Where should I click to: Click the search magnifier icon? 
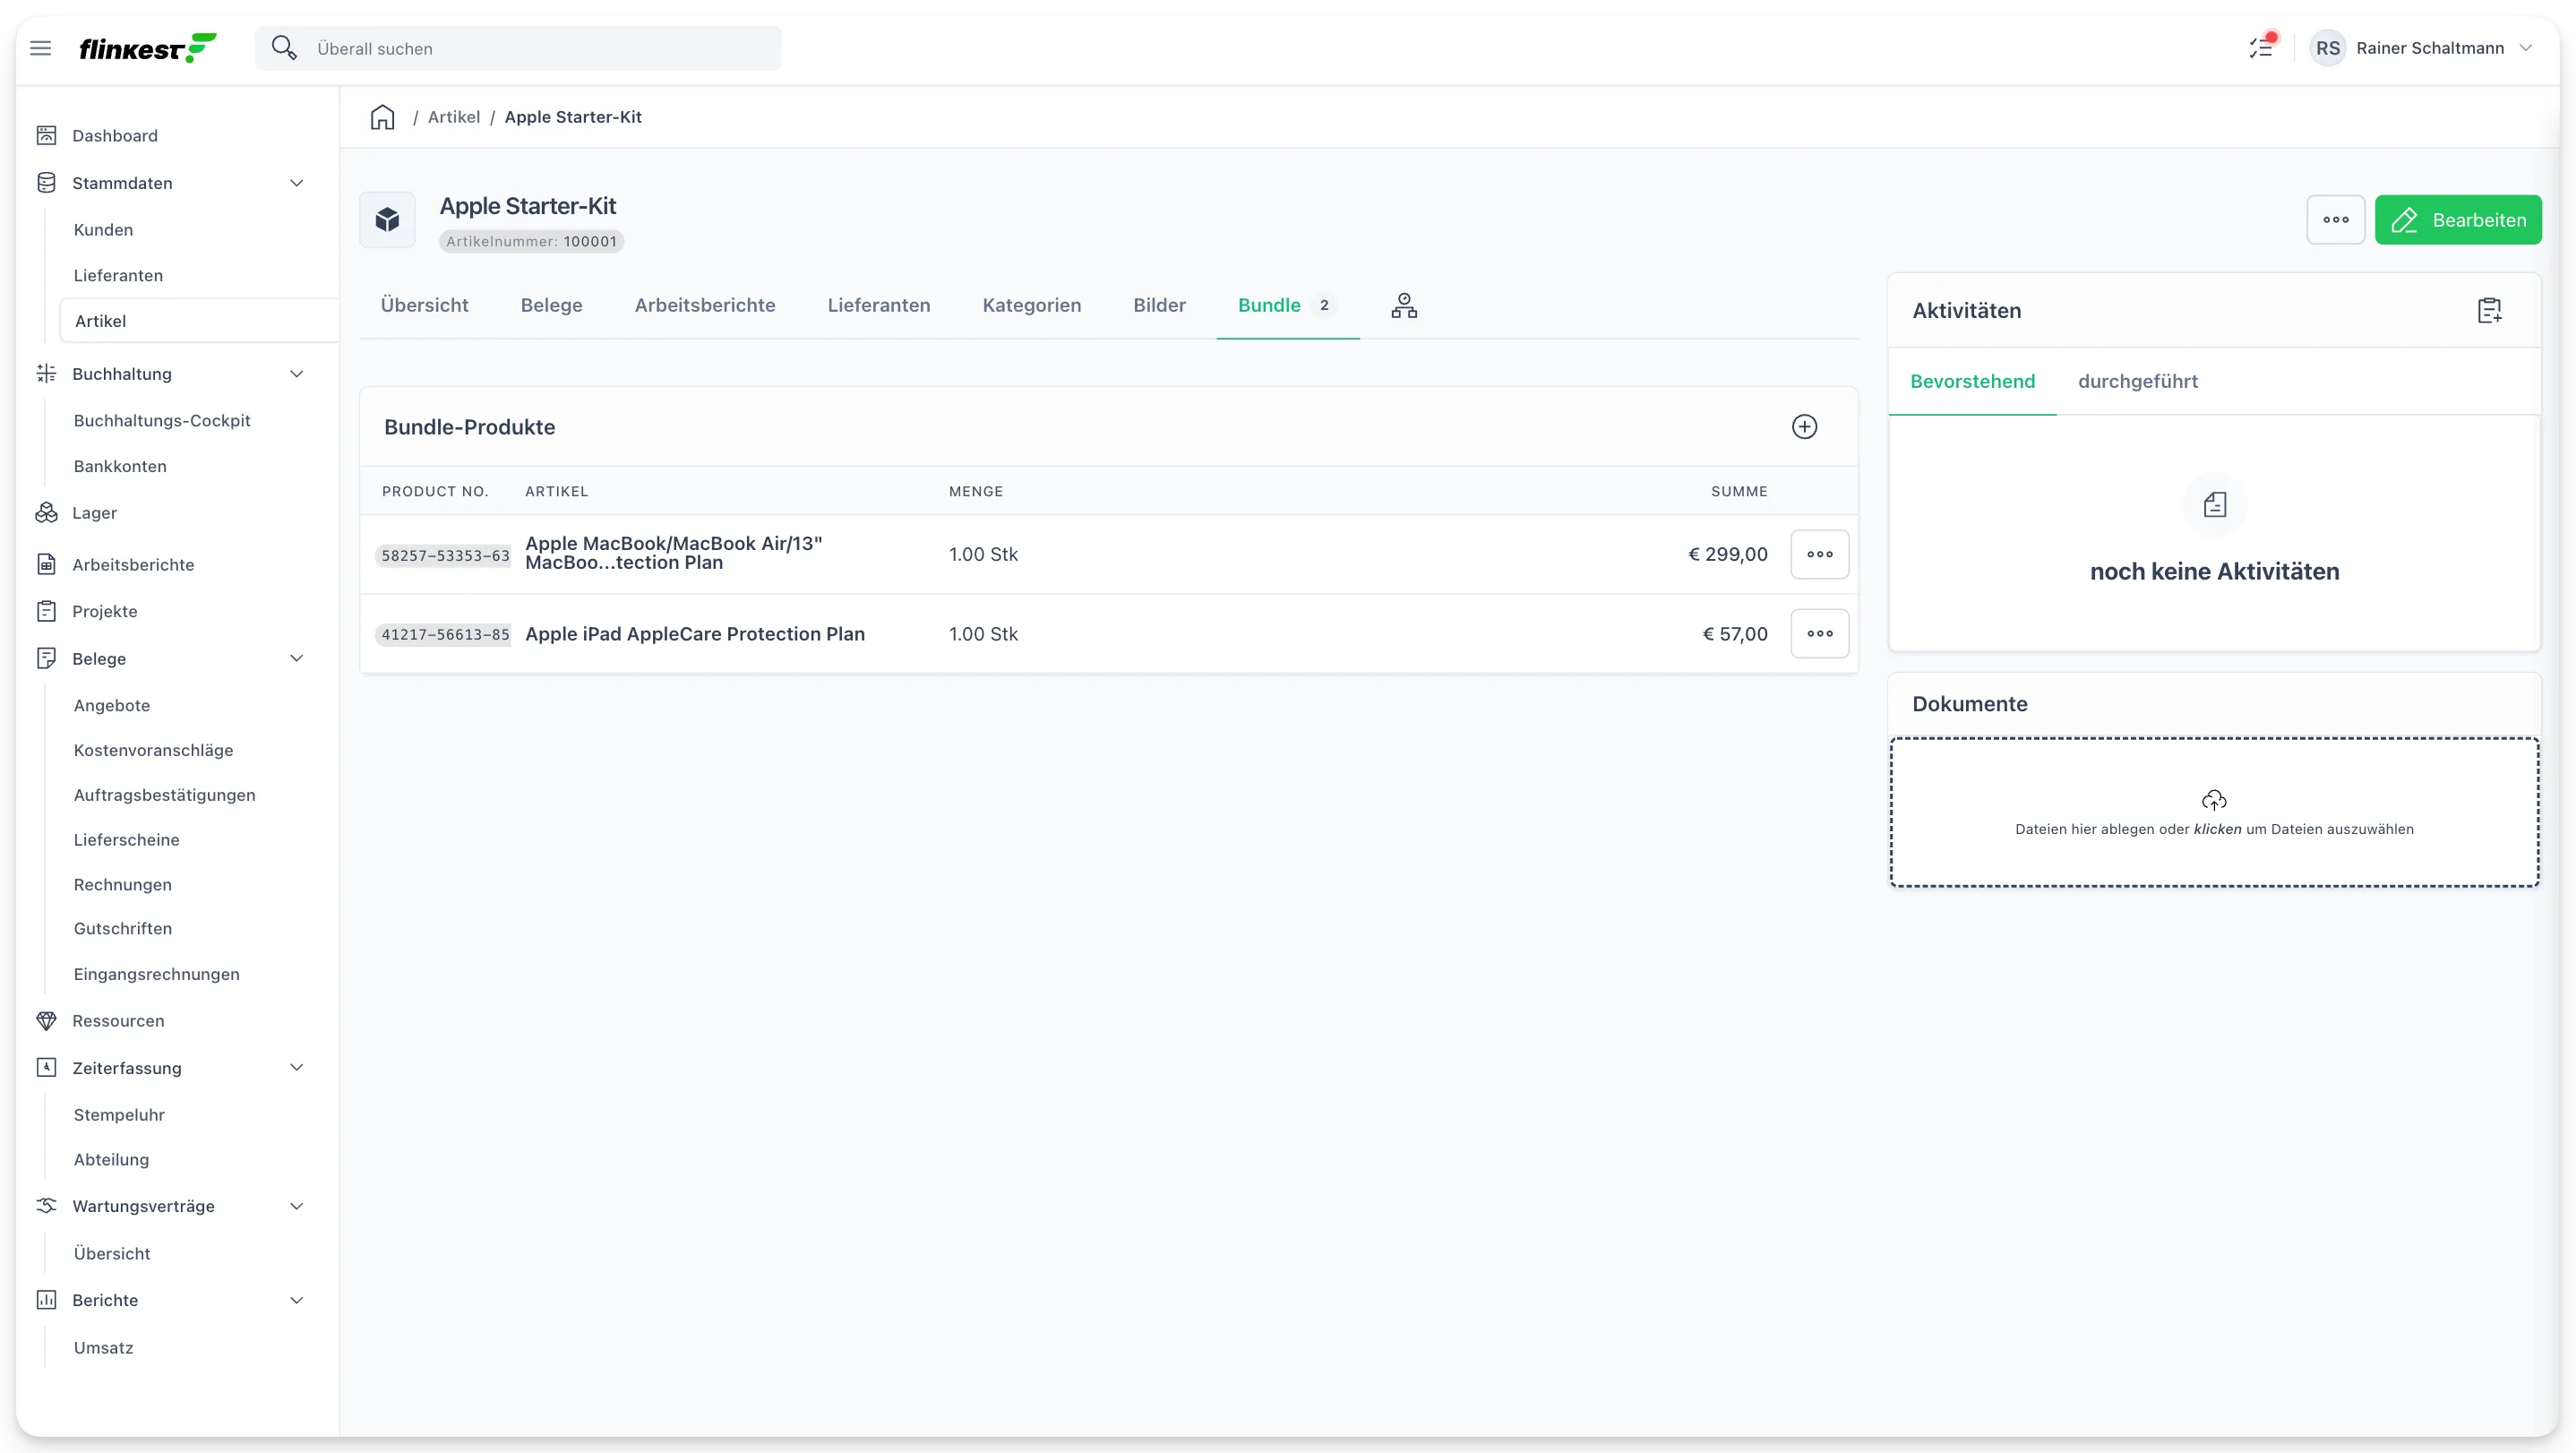[284, 48]
